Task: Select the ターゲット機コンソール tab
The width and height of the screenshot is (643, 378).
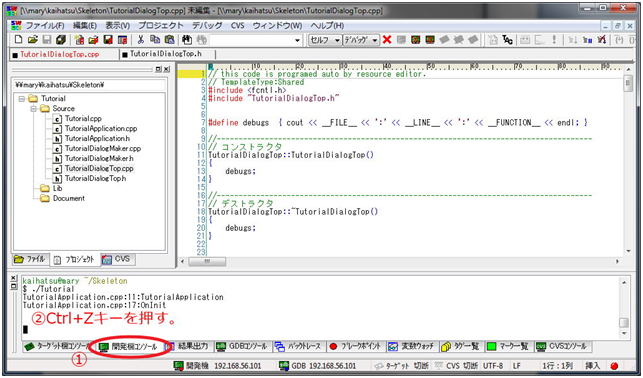Action: tap(57, 347)
